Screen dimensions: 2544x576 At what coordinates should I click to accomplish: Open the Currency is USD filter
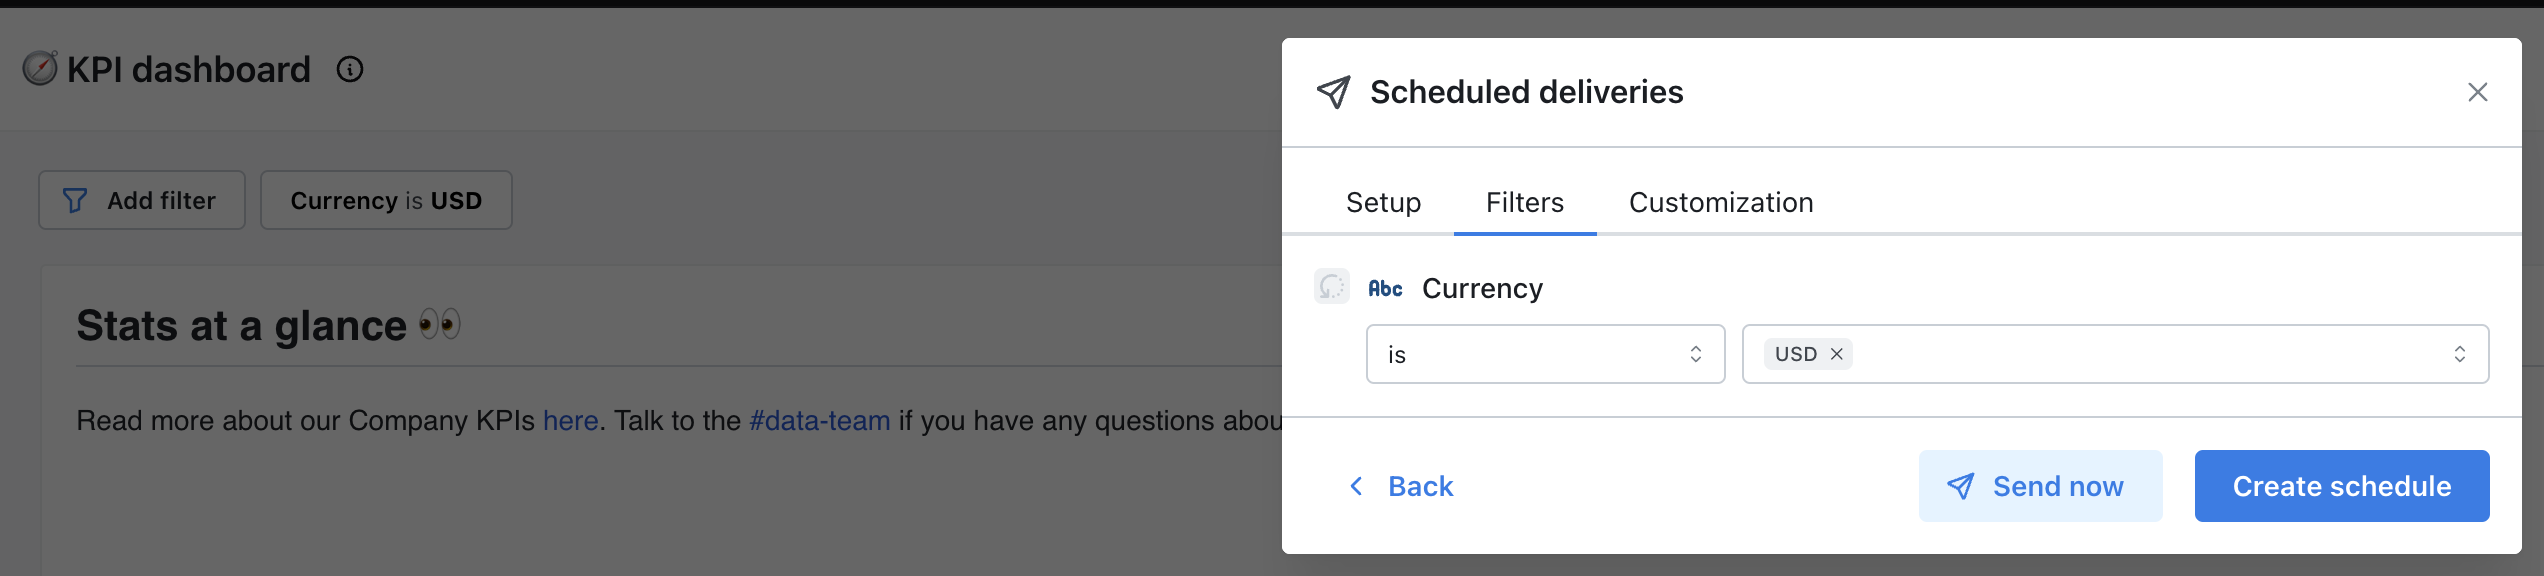click(x=386, y=201)
